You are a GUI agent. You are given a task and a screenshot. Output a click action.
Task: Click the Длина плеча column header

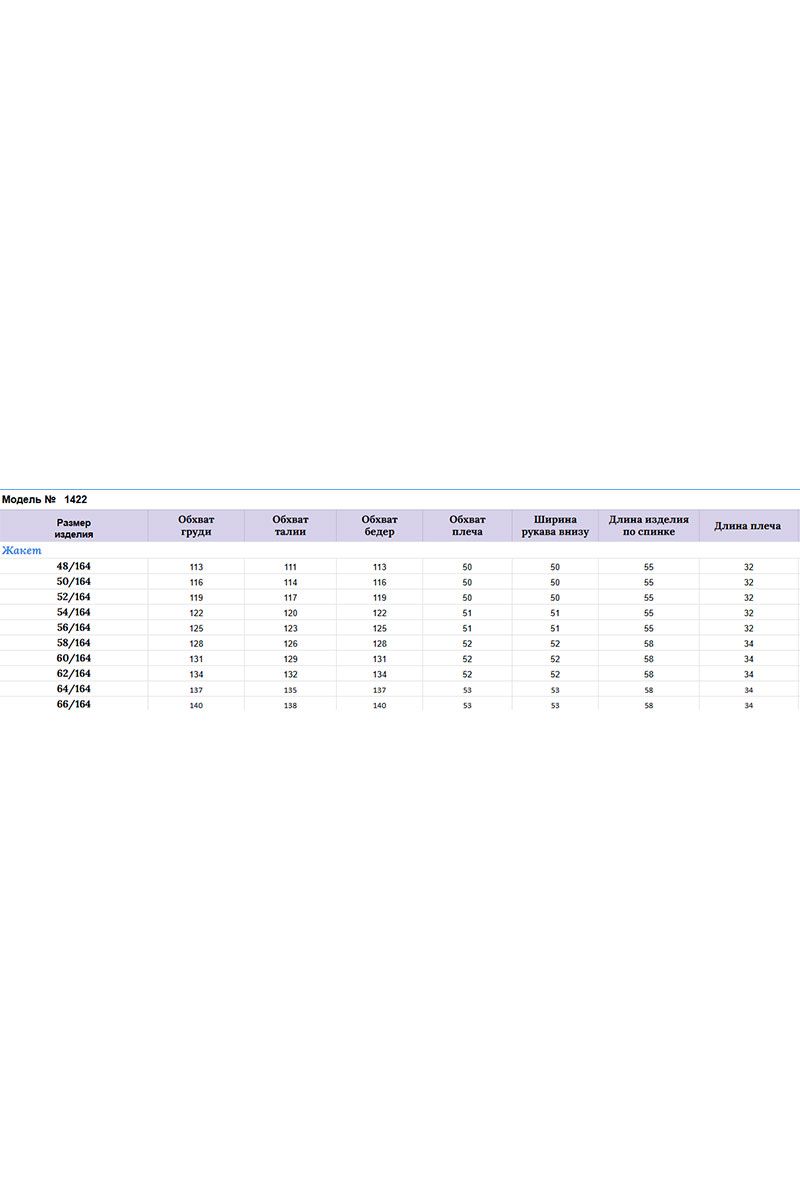tap(748, 525)
